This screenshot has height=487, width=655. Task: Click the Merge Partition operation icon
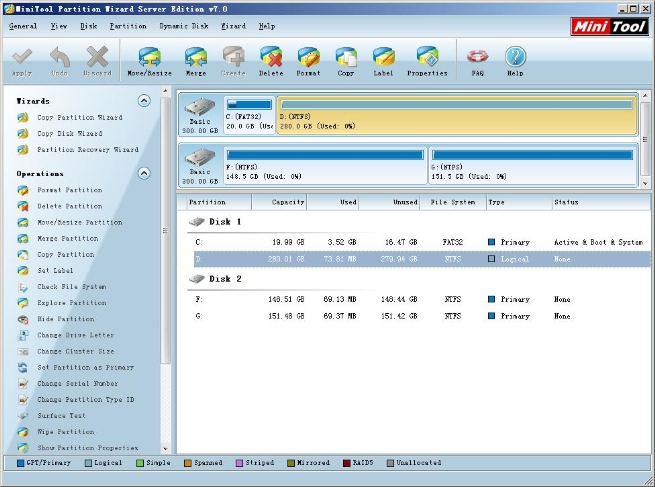point(23,238)
